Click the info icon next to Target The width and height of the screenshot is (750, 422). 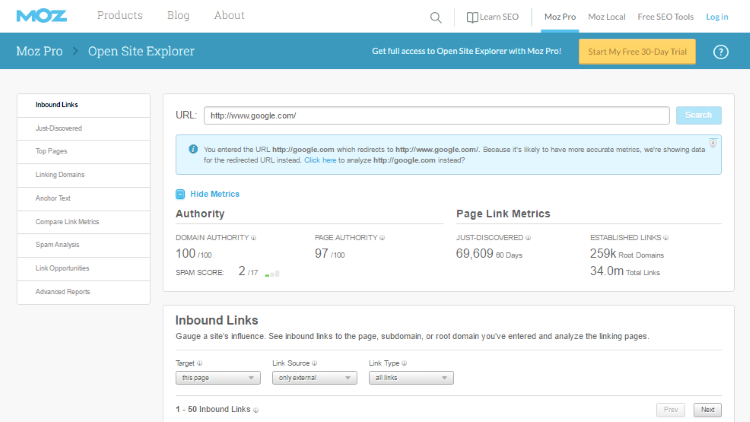(199, 363)
